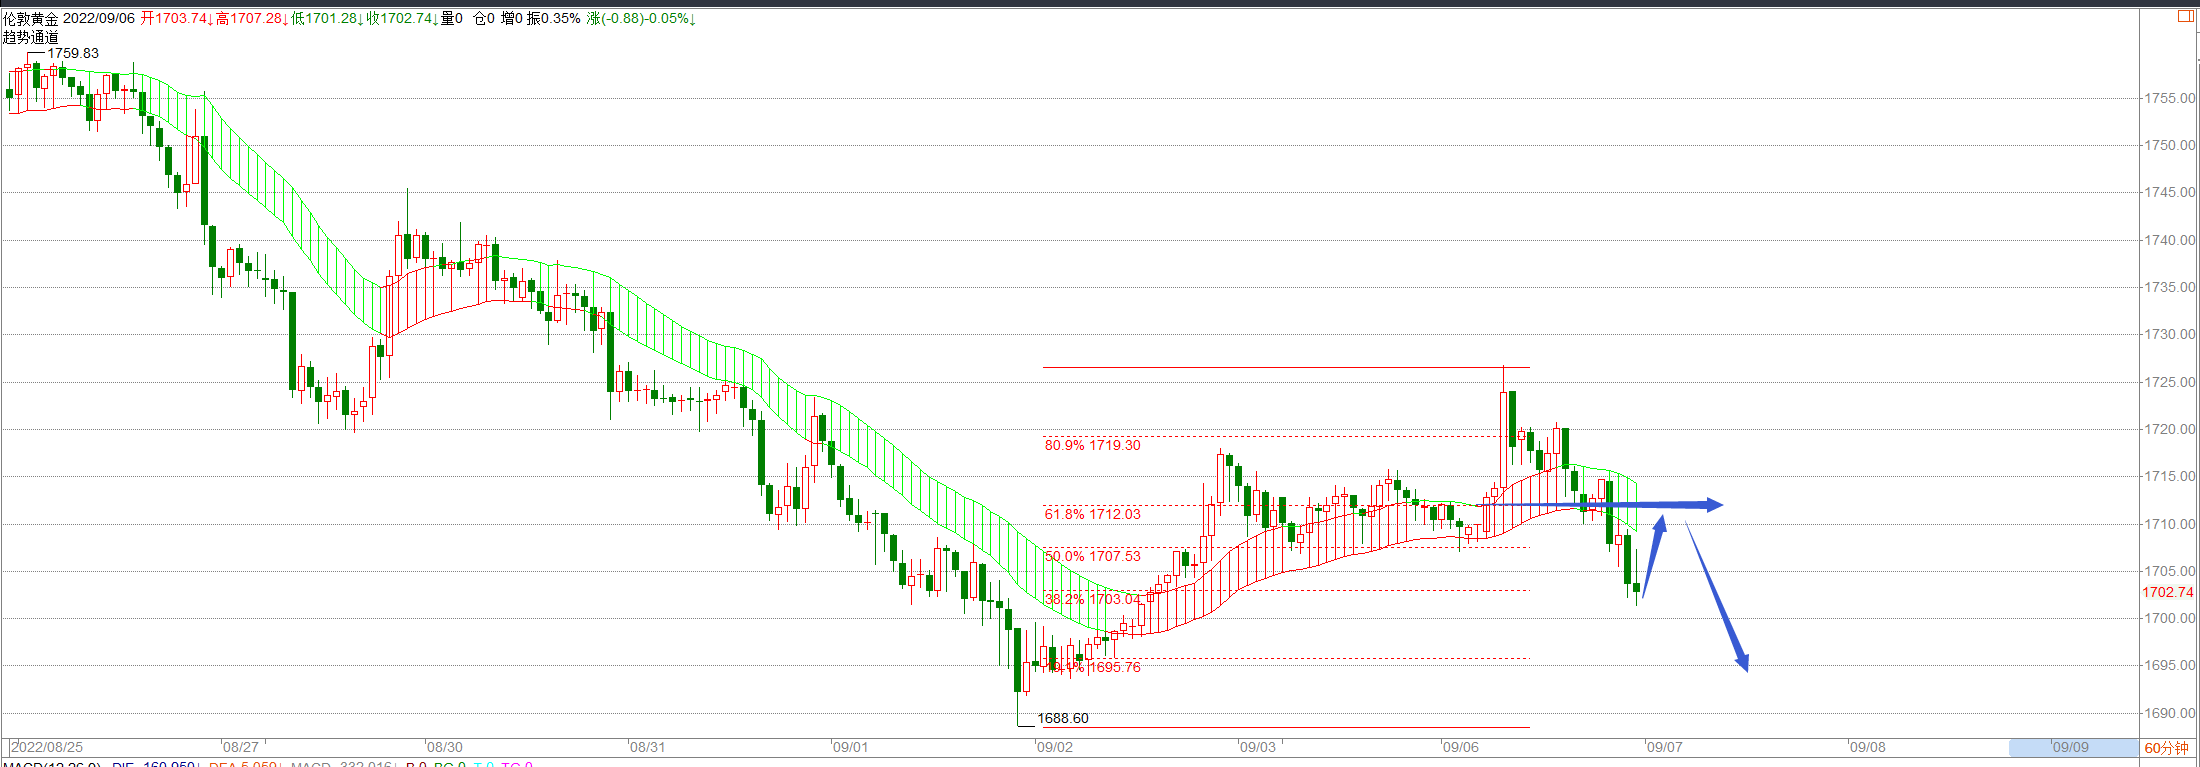Click the header date 2022/09/06
2200x767 pixels.
pos(99,19)
